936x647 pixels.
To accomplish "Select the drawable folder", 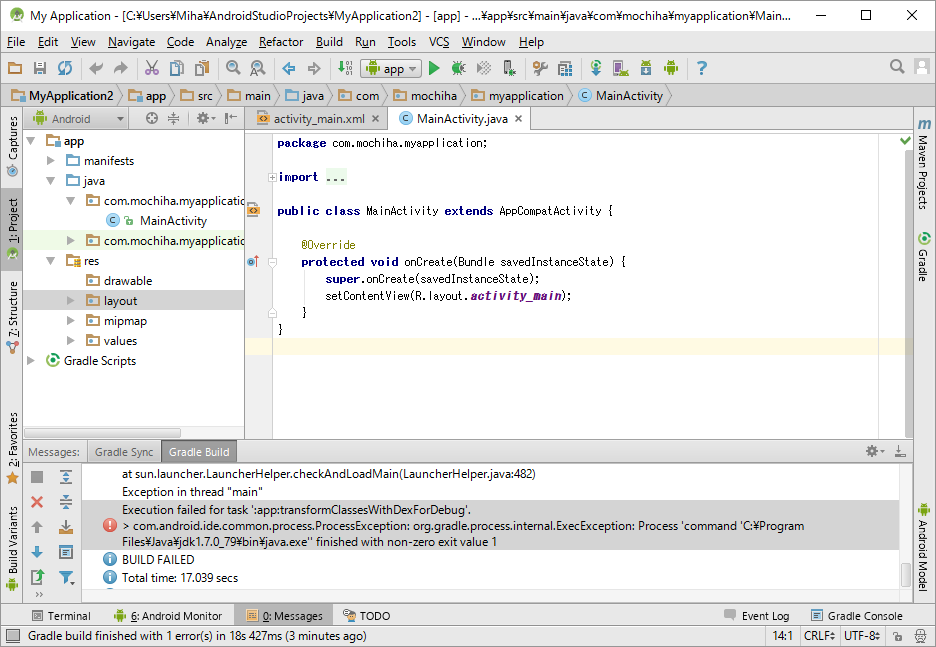I will click(128, 281).
